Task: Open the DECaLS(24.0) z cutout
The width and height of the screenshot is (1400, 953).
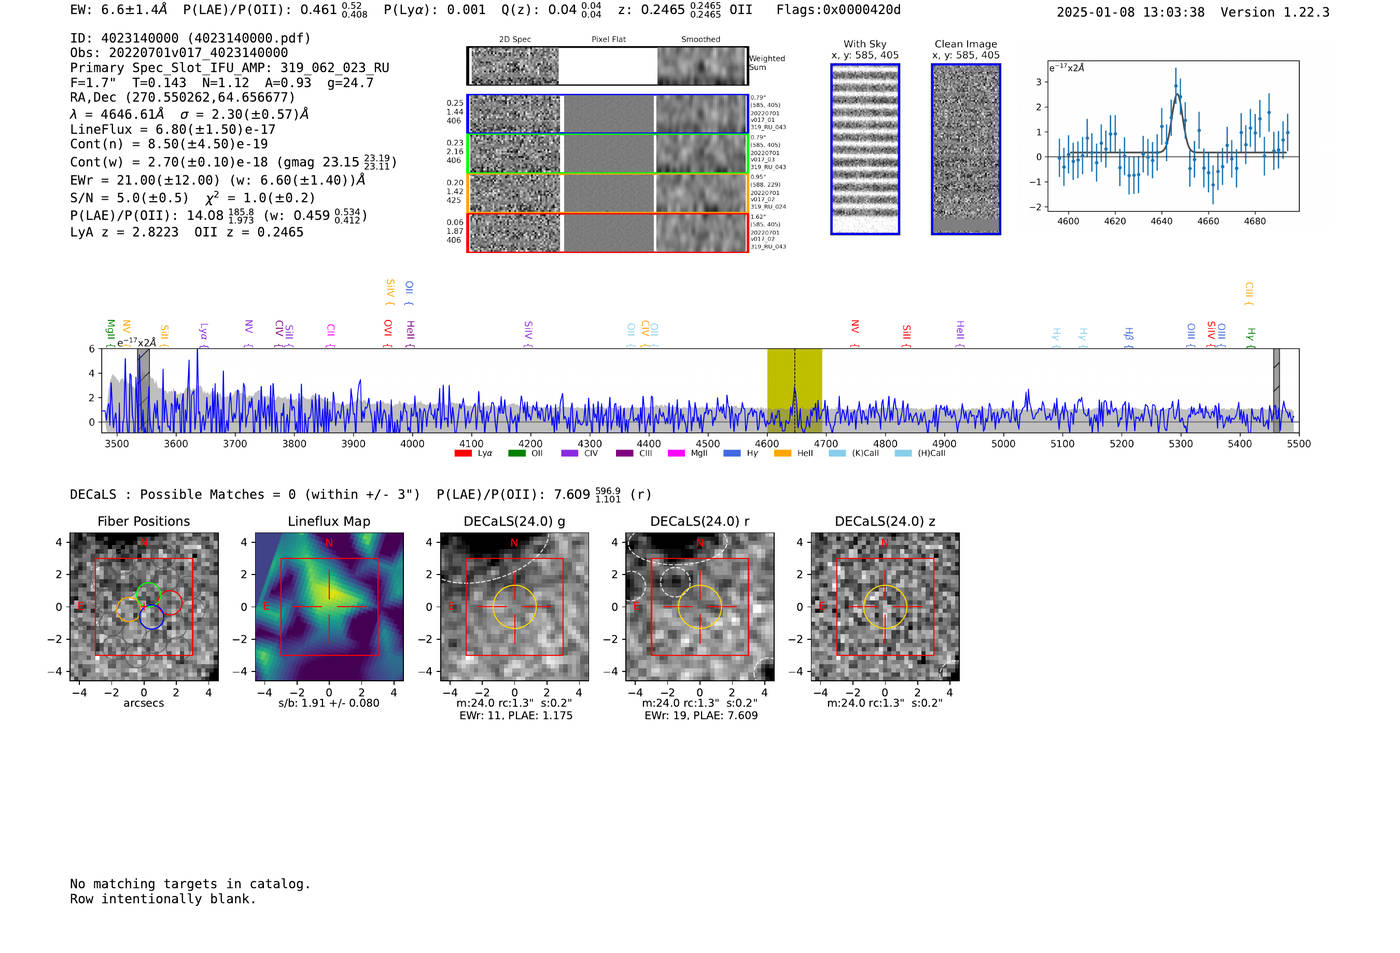Action: point(884,606)
